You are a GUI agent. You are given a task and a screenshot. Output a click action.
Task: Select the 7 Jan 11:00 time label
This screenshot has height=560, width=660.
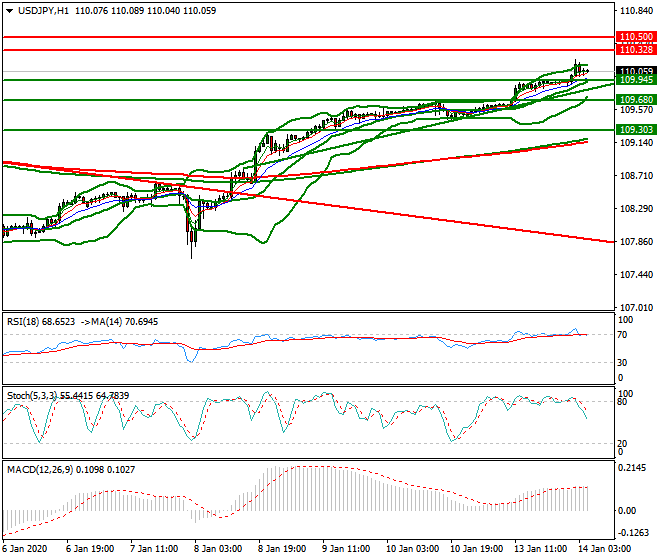pyautogui.click(x=154, y=549)
